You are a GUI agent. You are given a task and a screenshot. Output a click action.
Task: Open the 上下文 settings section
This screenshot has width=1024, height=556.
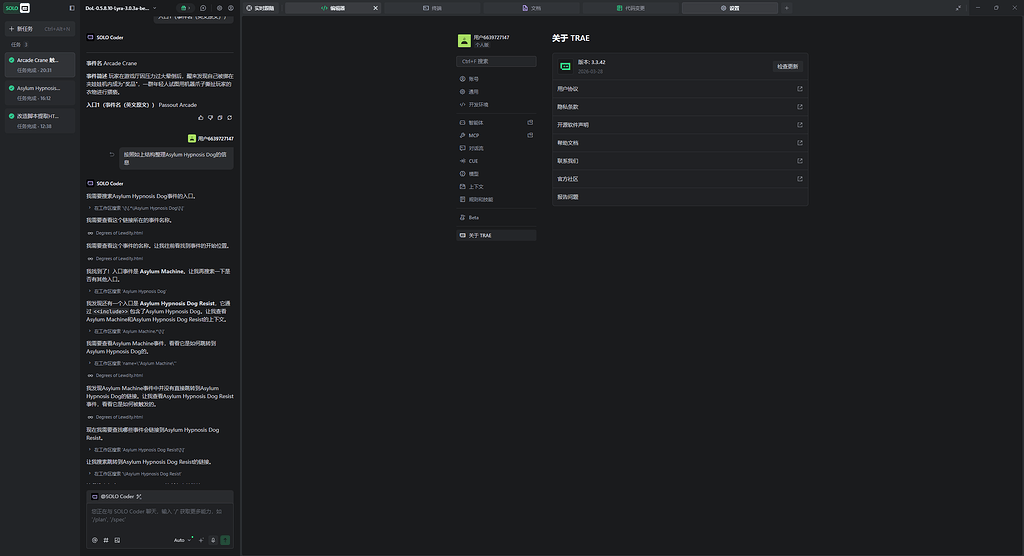coord(496,187)
